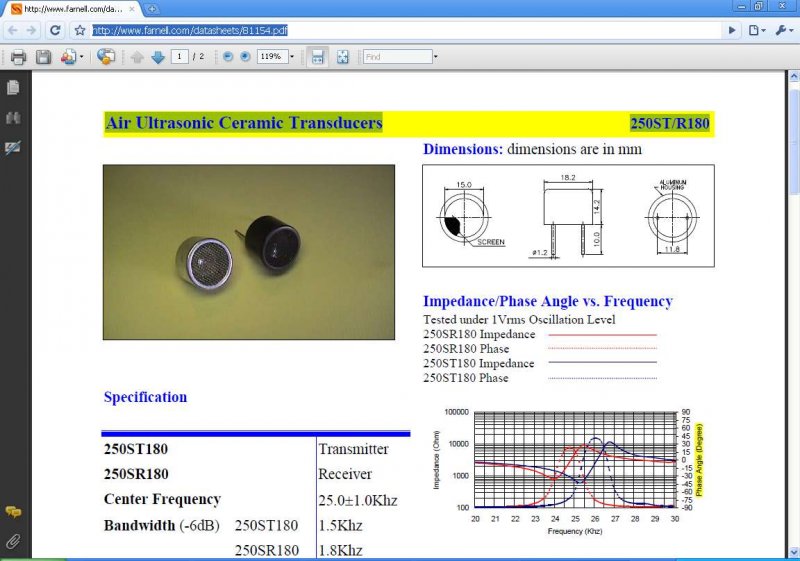
Task: Open the Pages thumbnails panel
Action: (x=13, y=88)
